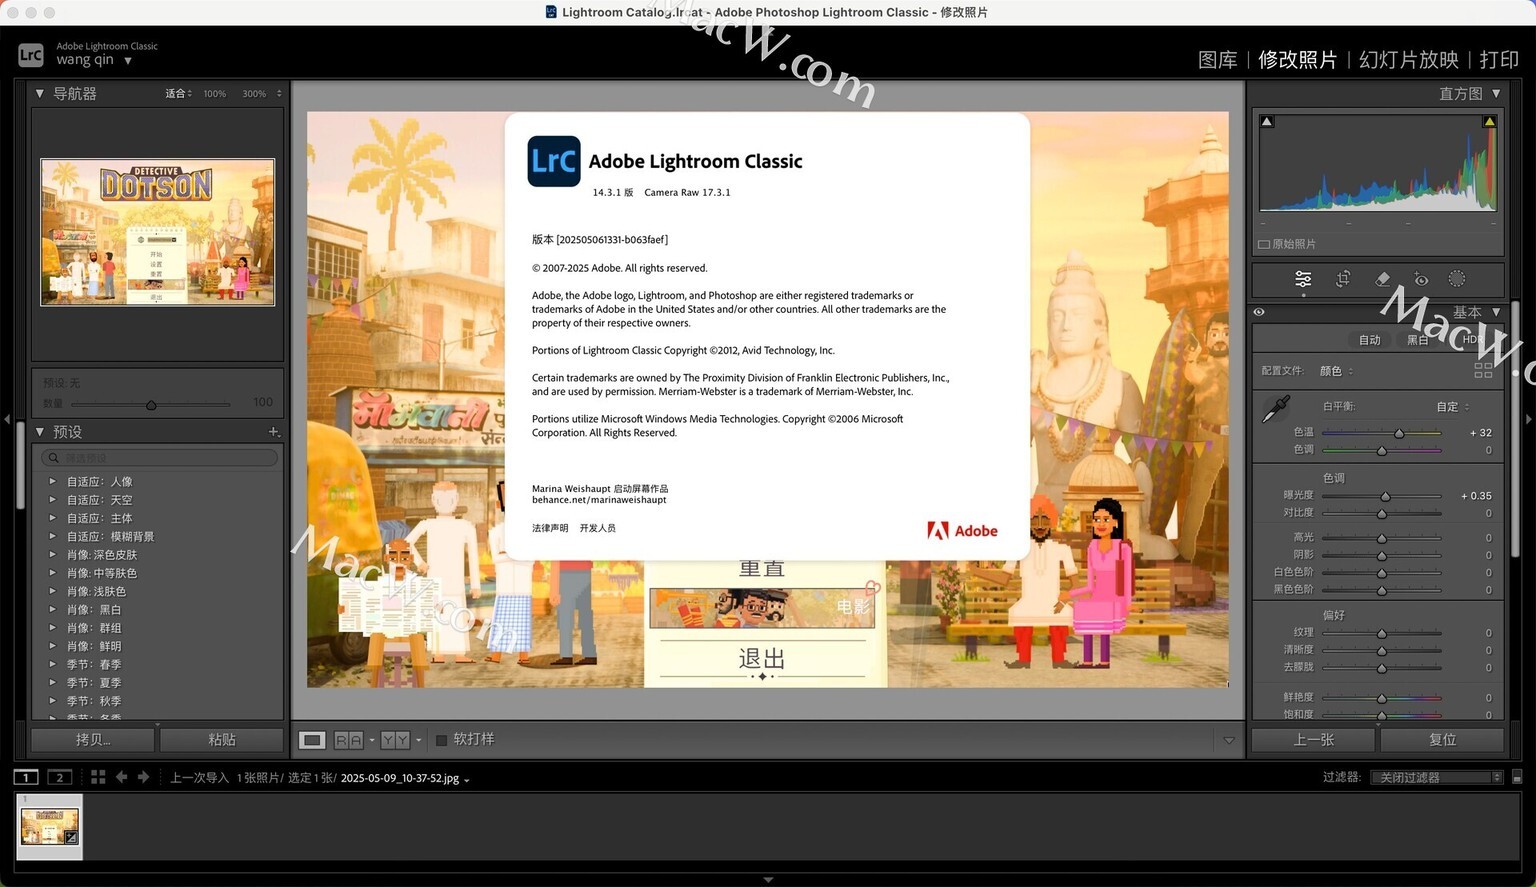Click the 复位 reset button
Image resolution: width=1536 pixels, height=887 pixels.
point(1442,740)
